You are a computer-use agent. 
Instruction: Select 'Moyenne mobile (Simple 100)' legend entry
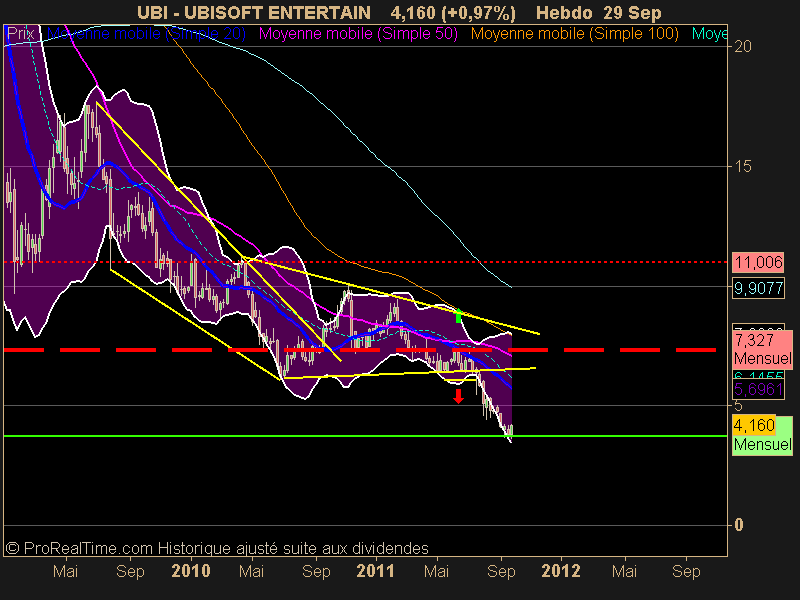coord(574,34)
